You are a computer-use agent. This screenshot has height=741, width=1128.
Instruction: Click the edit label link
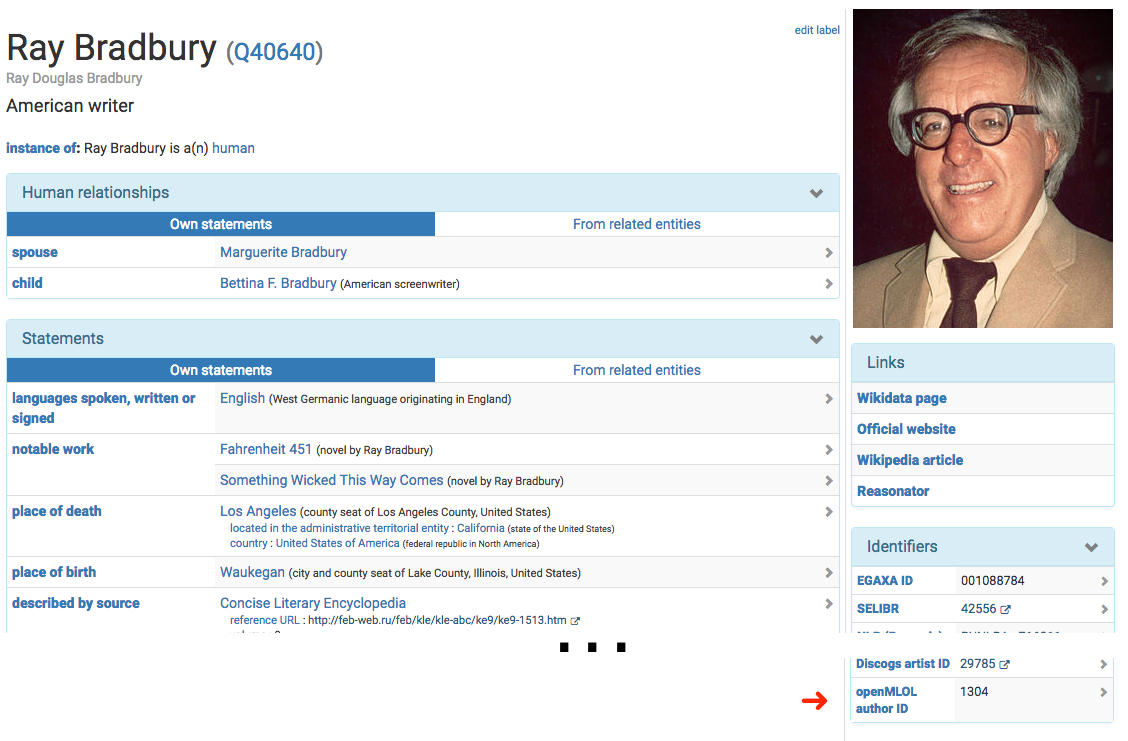pyautogui.click(x=817, y=30)
